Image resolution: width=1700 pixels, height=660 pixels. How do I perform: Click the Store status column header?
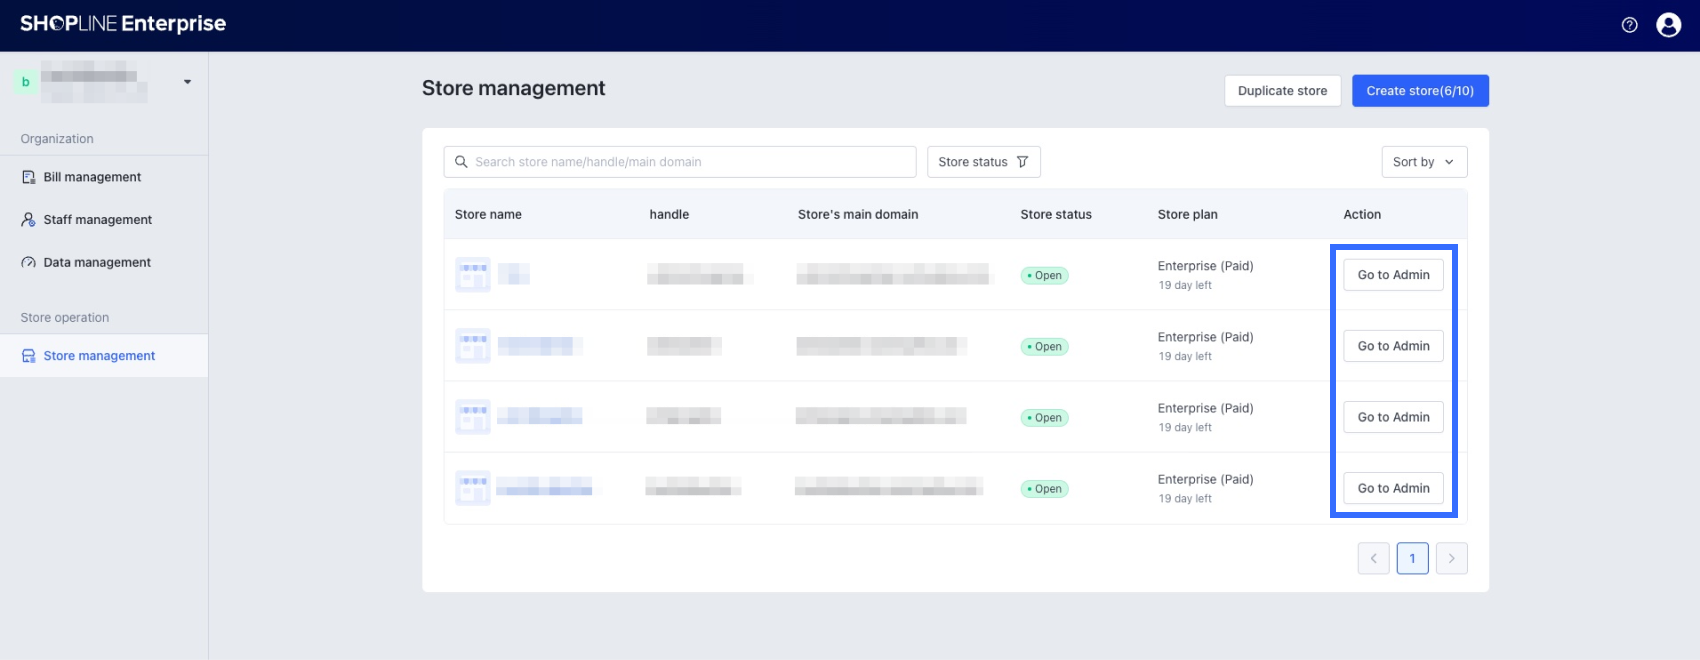click(x=1056, y=215)
